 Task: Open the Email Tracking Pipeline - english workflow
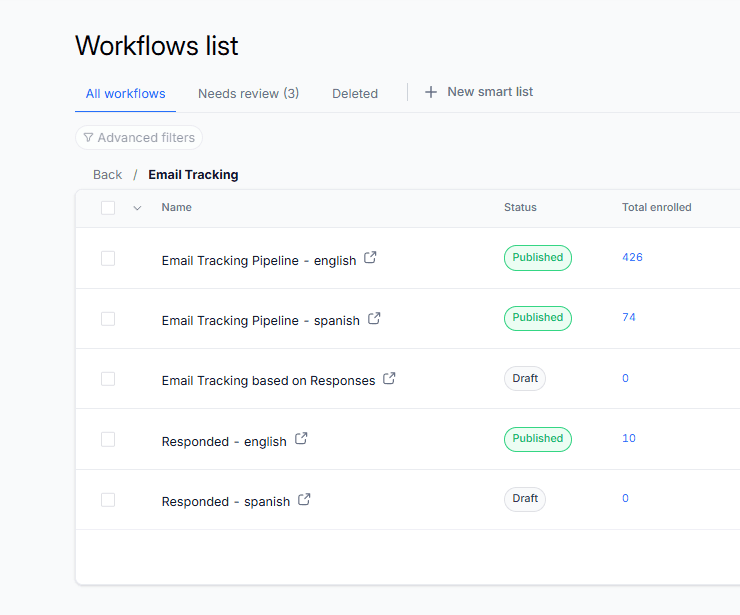(259, 261)
